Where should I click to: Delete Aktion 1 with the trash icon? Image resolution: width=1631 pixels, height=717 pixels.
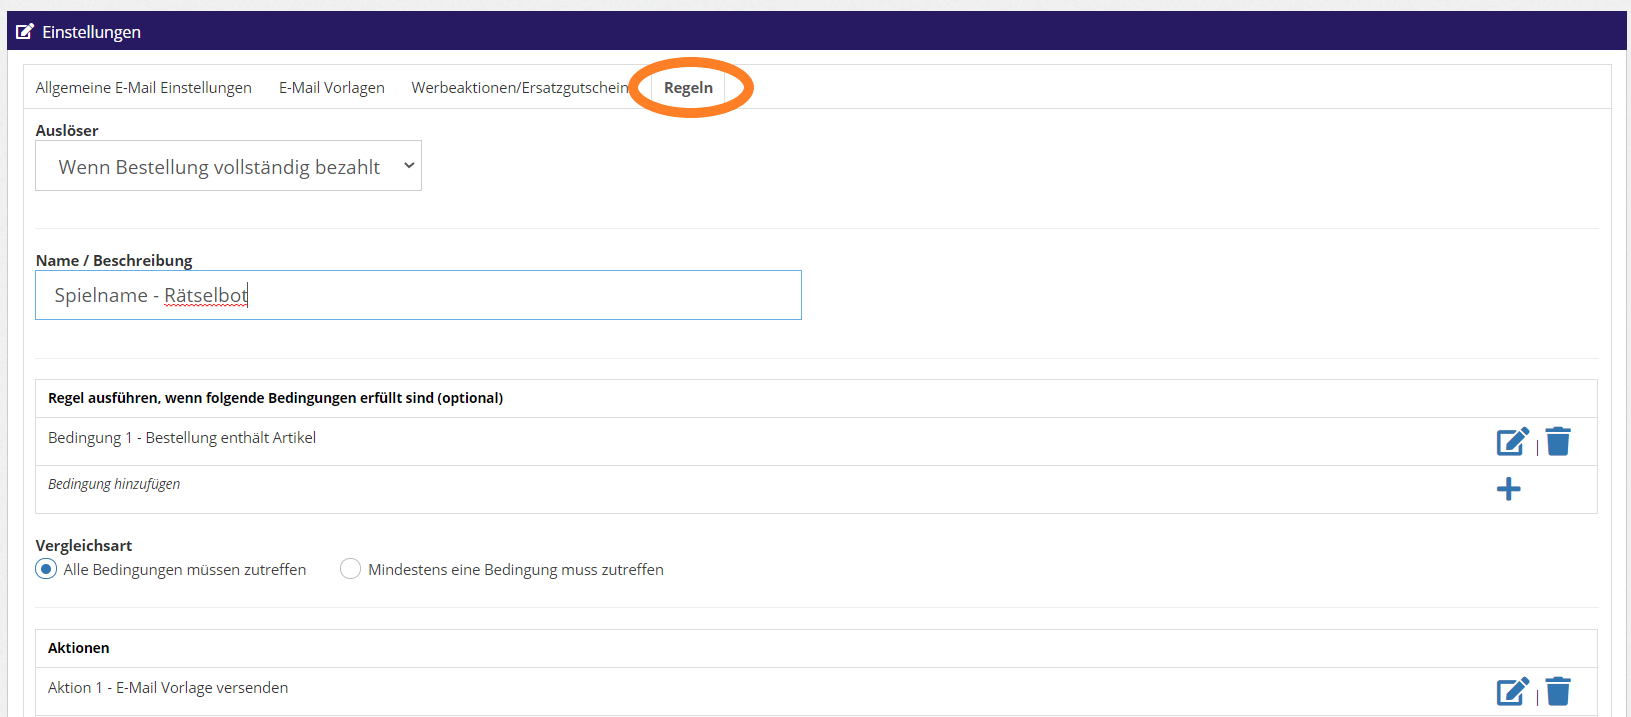pos(1557,691)
